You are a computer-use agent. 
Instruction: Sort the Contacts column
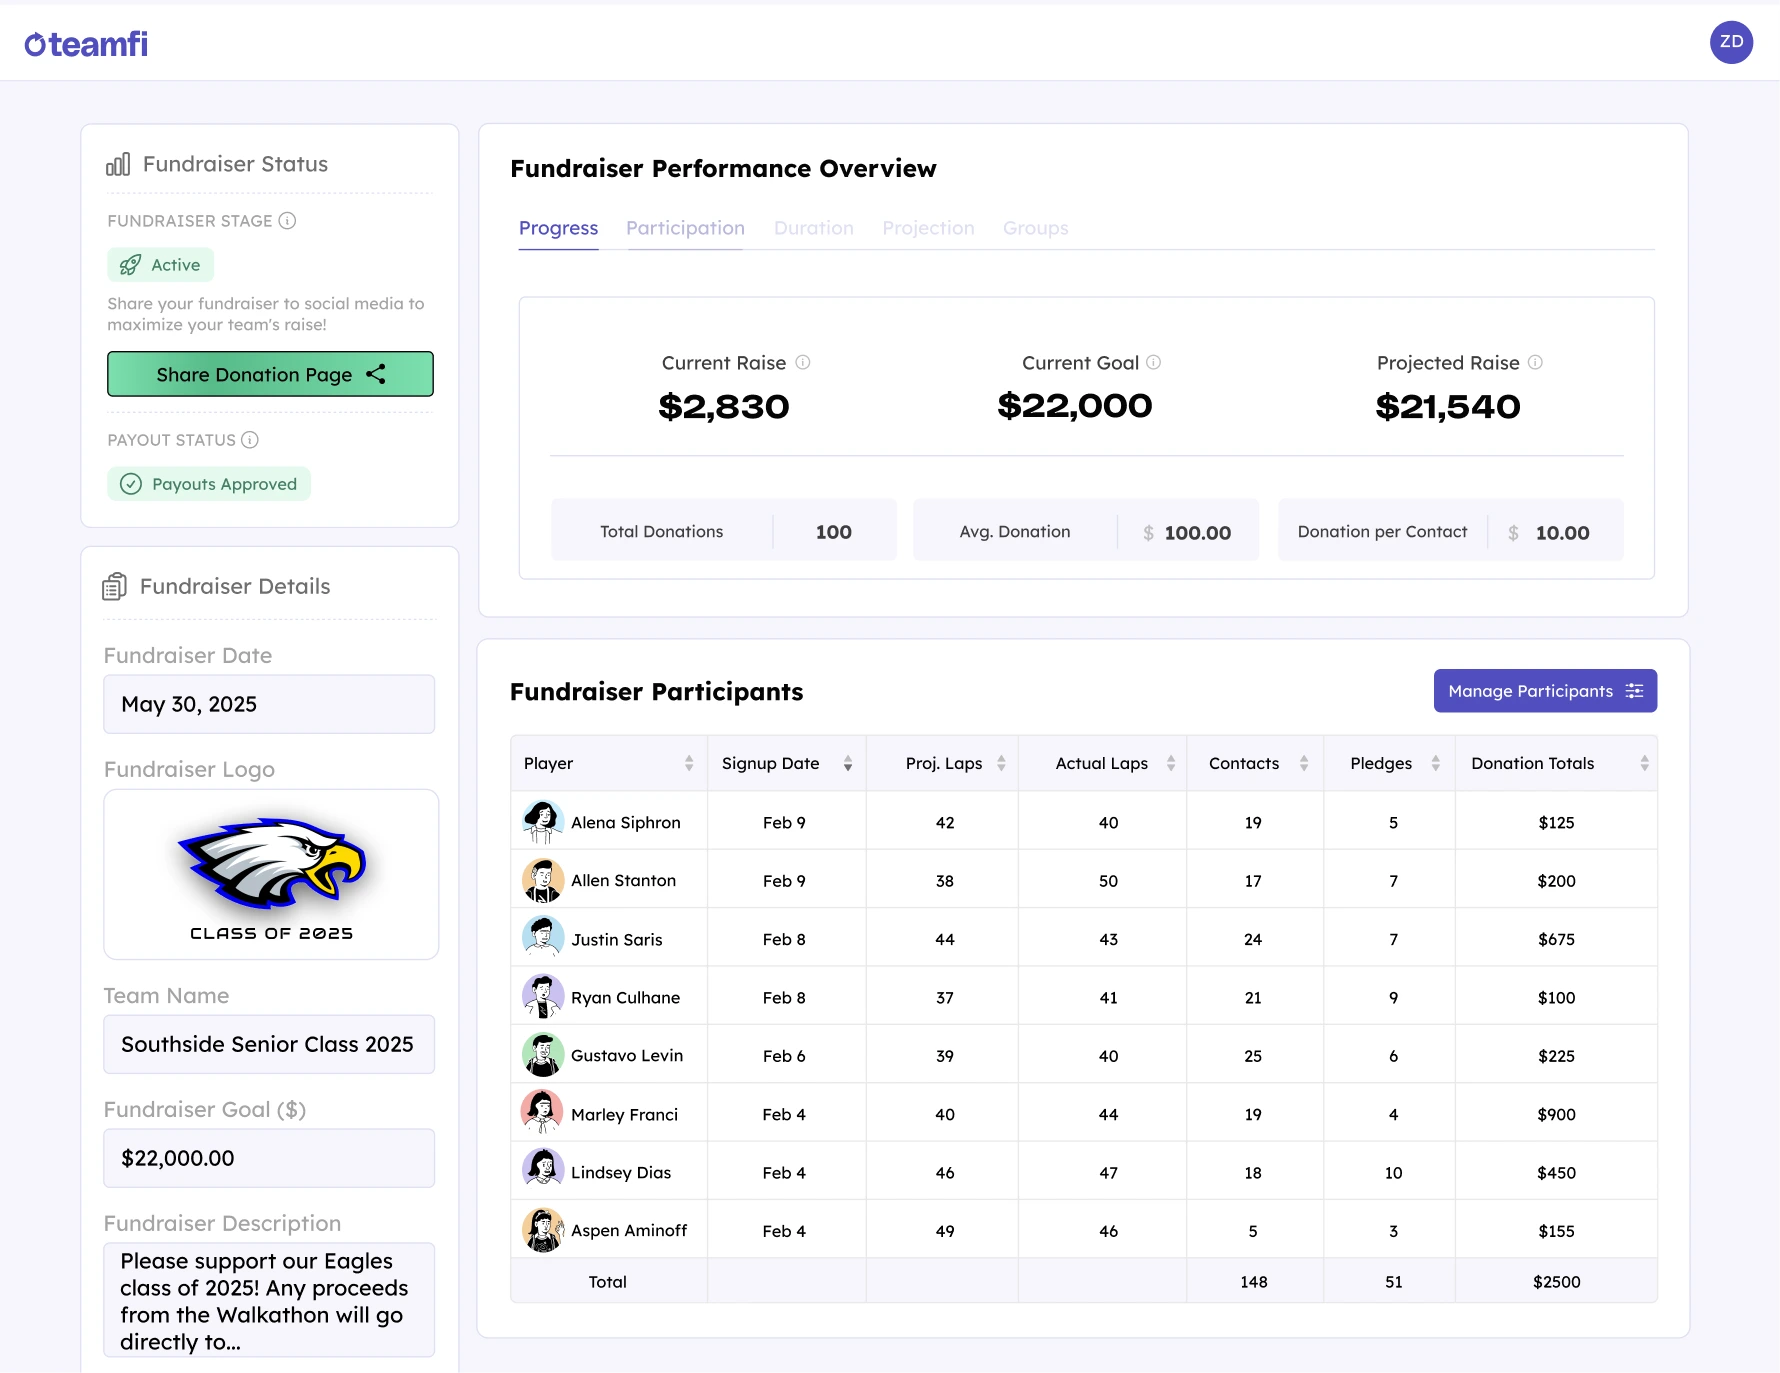pos(1304,763)
